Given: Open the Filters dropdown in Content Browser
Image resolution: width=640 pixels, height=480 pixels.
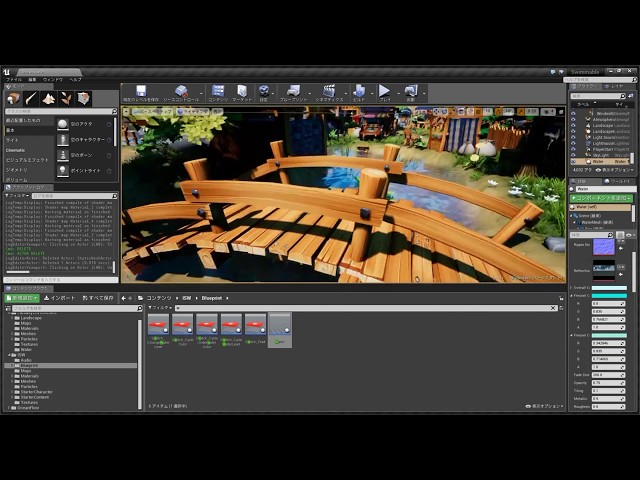Looking at the screenshot, I should pyautogui.click(x=160, y=308).
